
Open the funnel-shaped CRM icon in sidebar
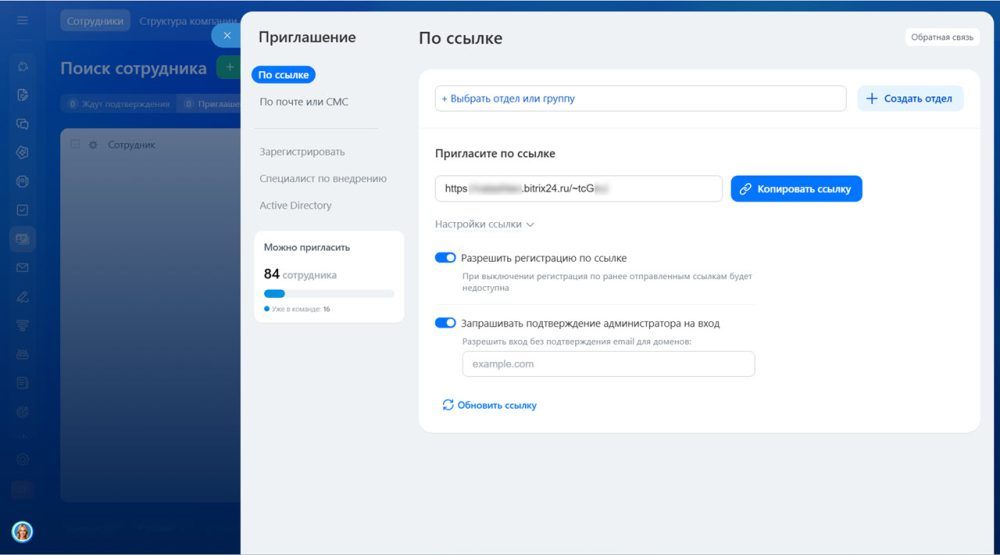pyautogui.click(x=22, y=325)
